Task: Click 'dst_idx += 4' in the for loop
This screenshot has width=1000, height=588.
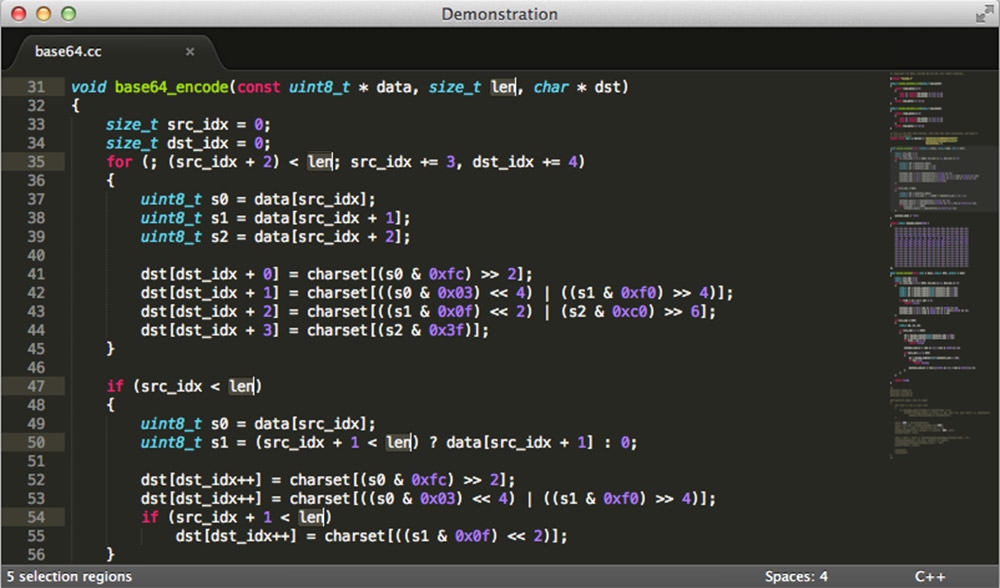Action: coord(525,162)
